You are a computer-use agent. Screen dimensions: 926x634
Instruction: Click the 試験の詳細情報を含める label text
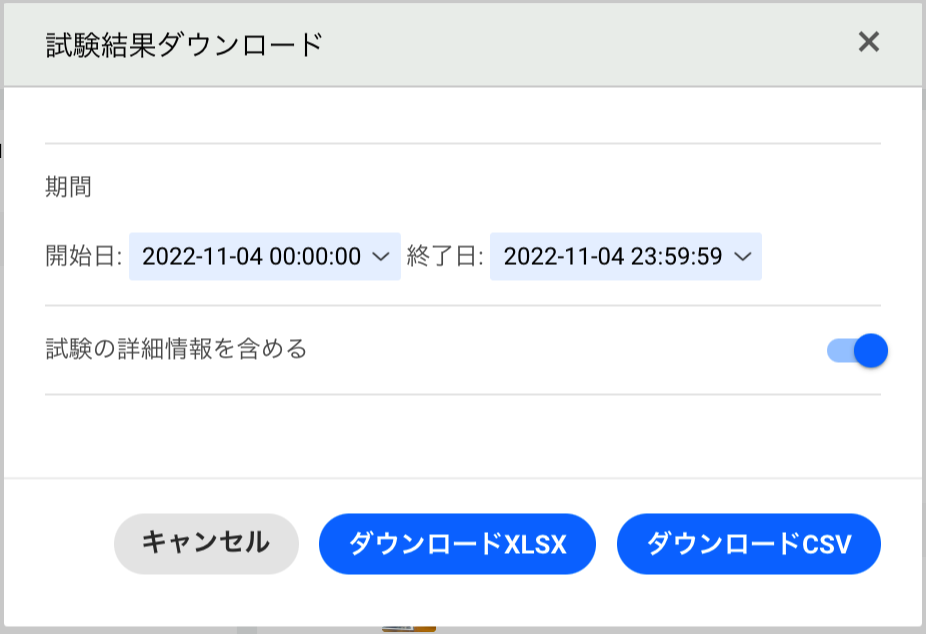[176, 350]
